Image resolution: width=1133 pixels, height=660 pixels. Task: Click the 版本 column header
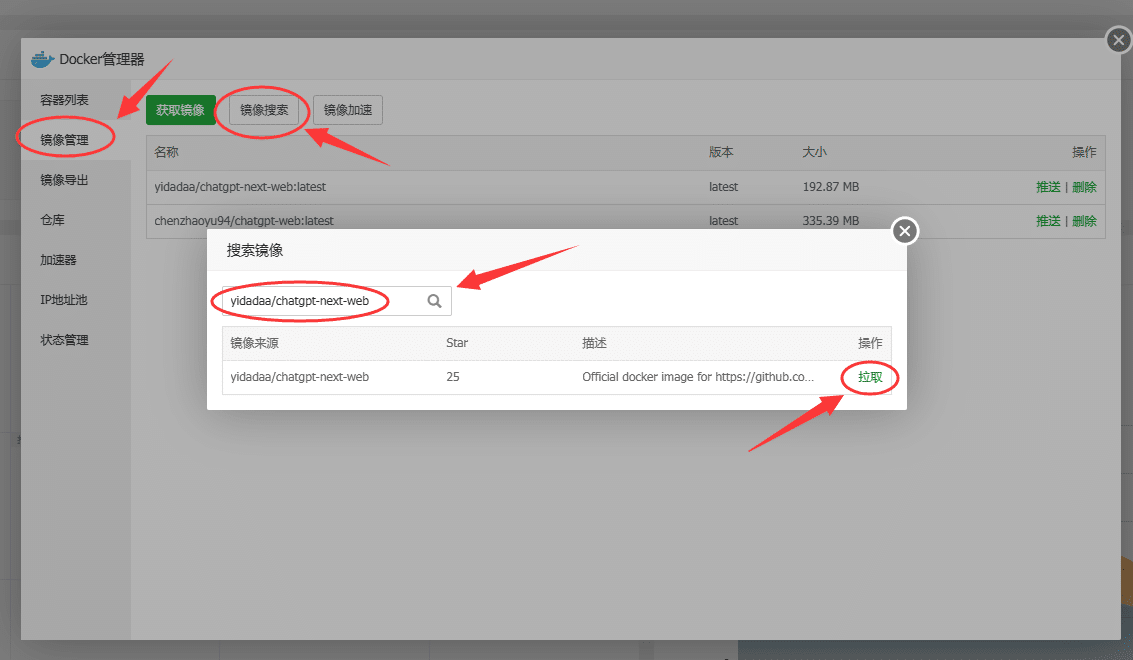pyautogui.click(x=719, y=151)
